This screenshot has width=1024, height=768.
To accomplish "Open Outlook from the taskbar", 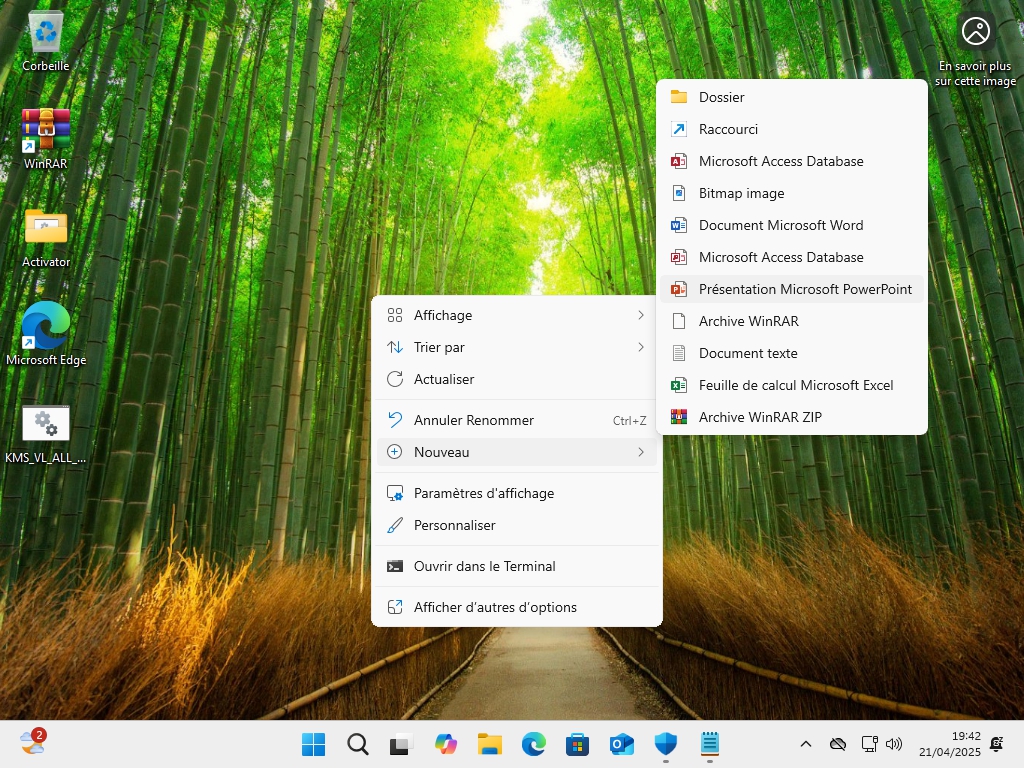I will (621, 744).
